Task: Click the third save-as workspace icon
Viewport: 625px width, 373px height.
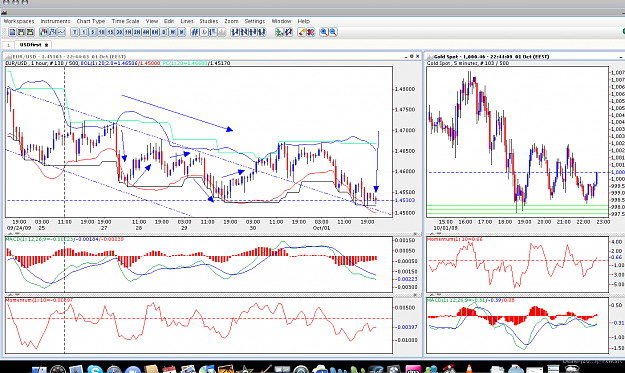Action: (x=30, y=32)
